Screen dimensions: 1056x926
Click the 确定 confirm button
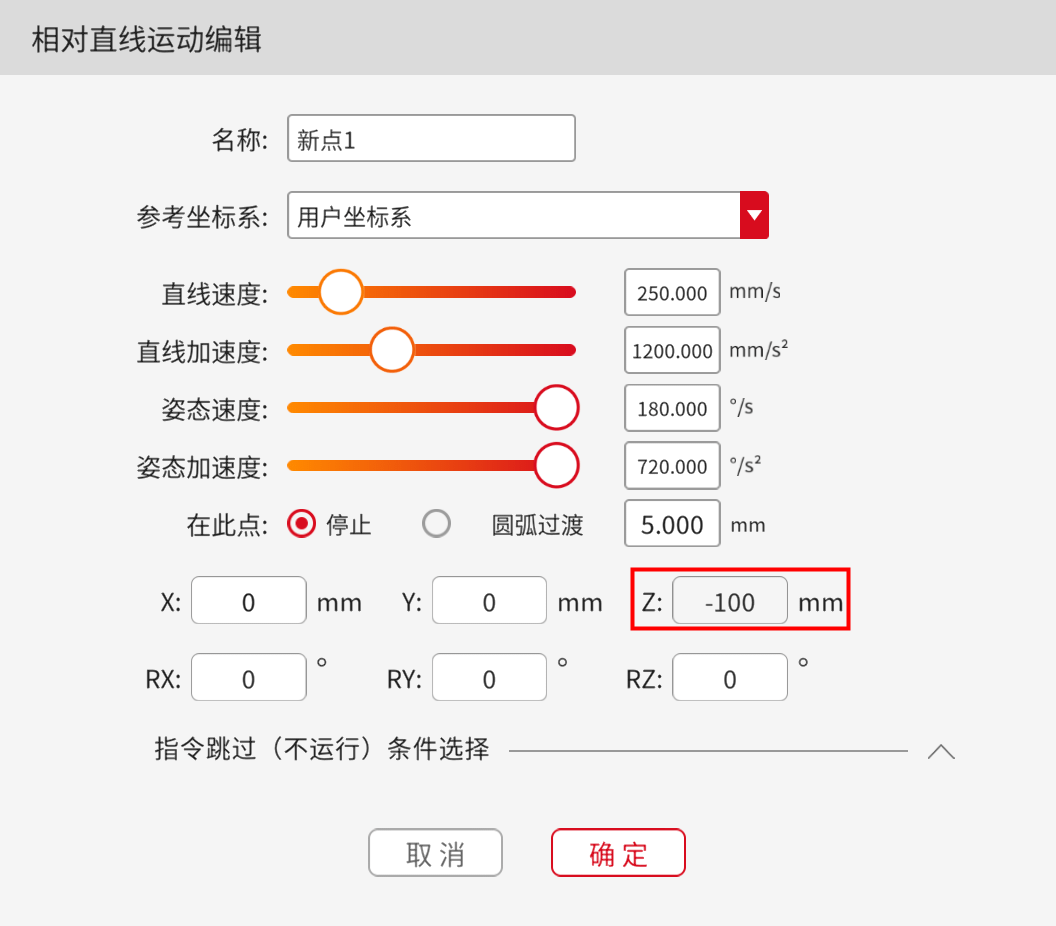tap(618, 853)
